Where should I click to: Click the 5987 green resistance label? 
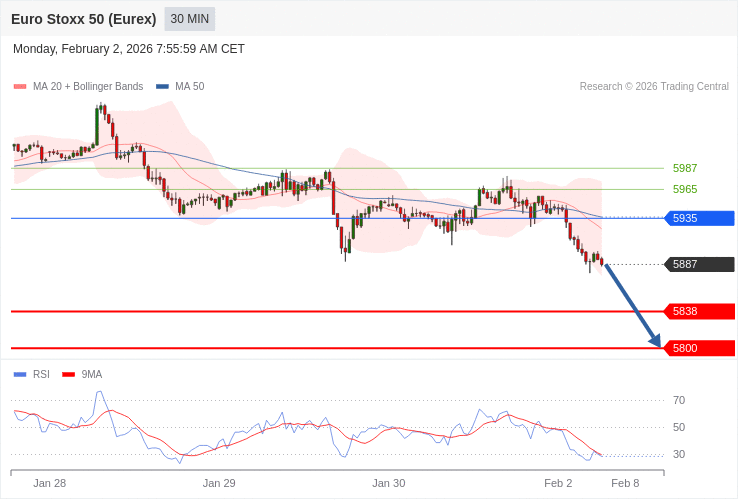(x=685, y=168)
